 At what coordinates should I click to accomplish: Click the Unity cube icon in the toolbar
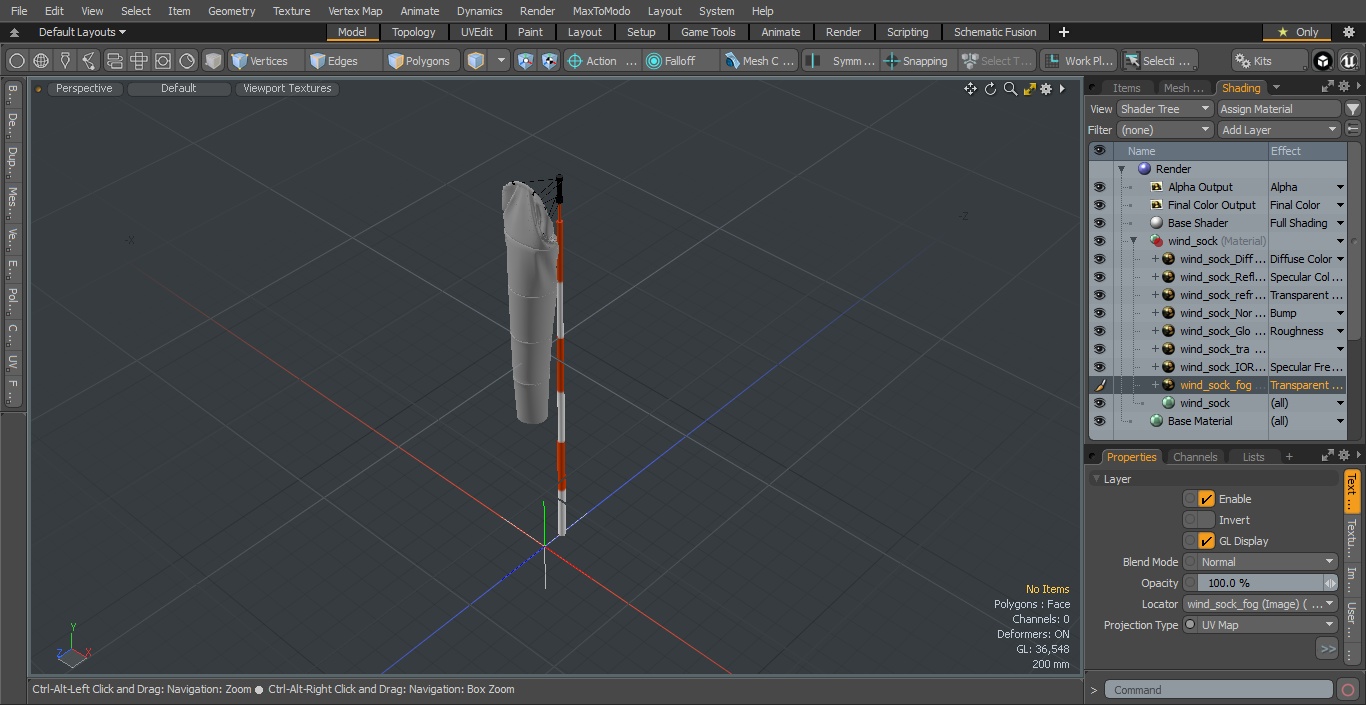pos(1323,61)
